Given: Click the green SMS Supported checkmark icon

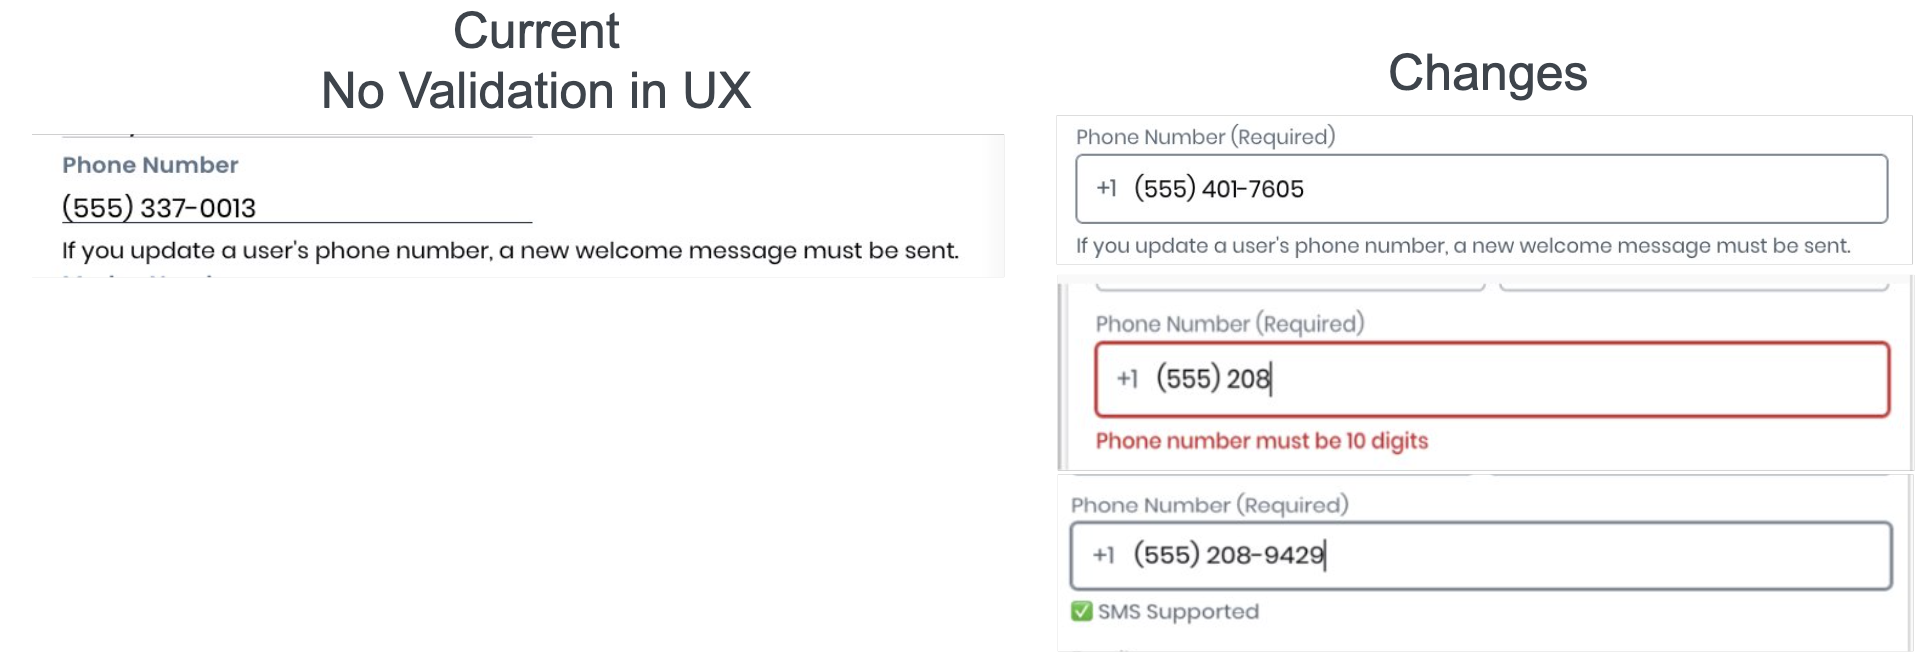Looking at the screenshot, I should point(1081,611).
